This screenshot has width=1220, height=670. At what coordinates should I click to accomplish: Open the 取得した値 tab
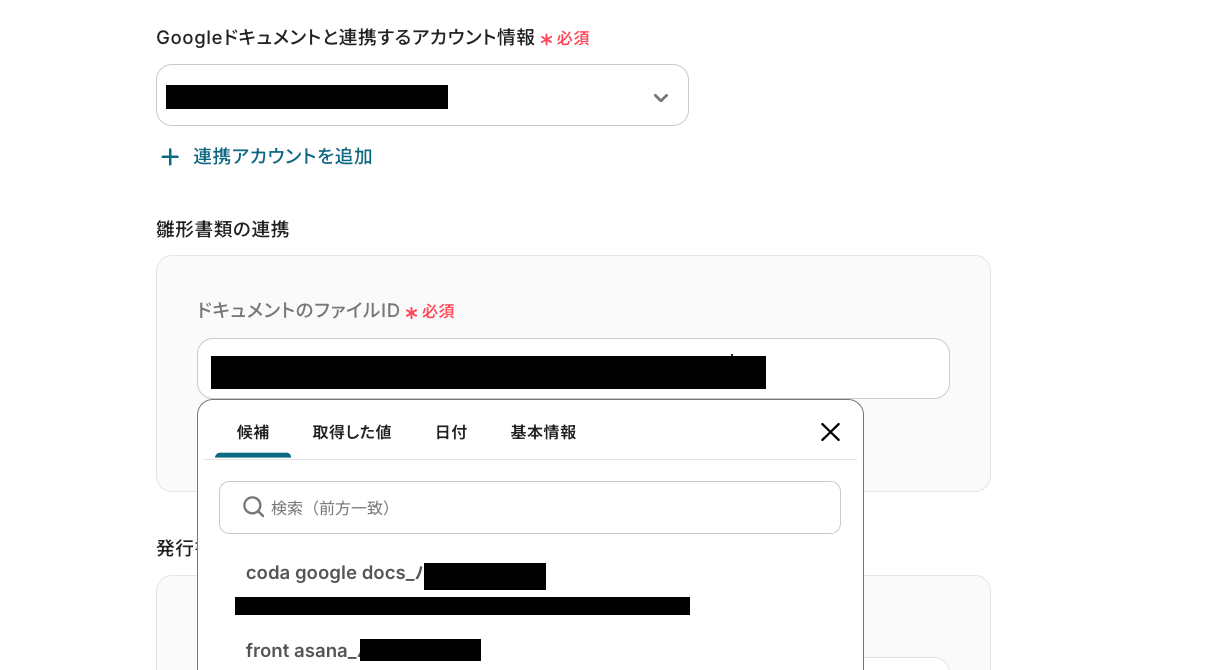coord(352,432)
